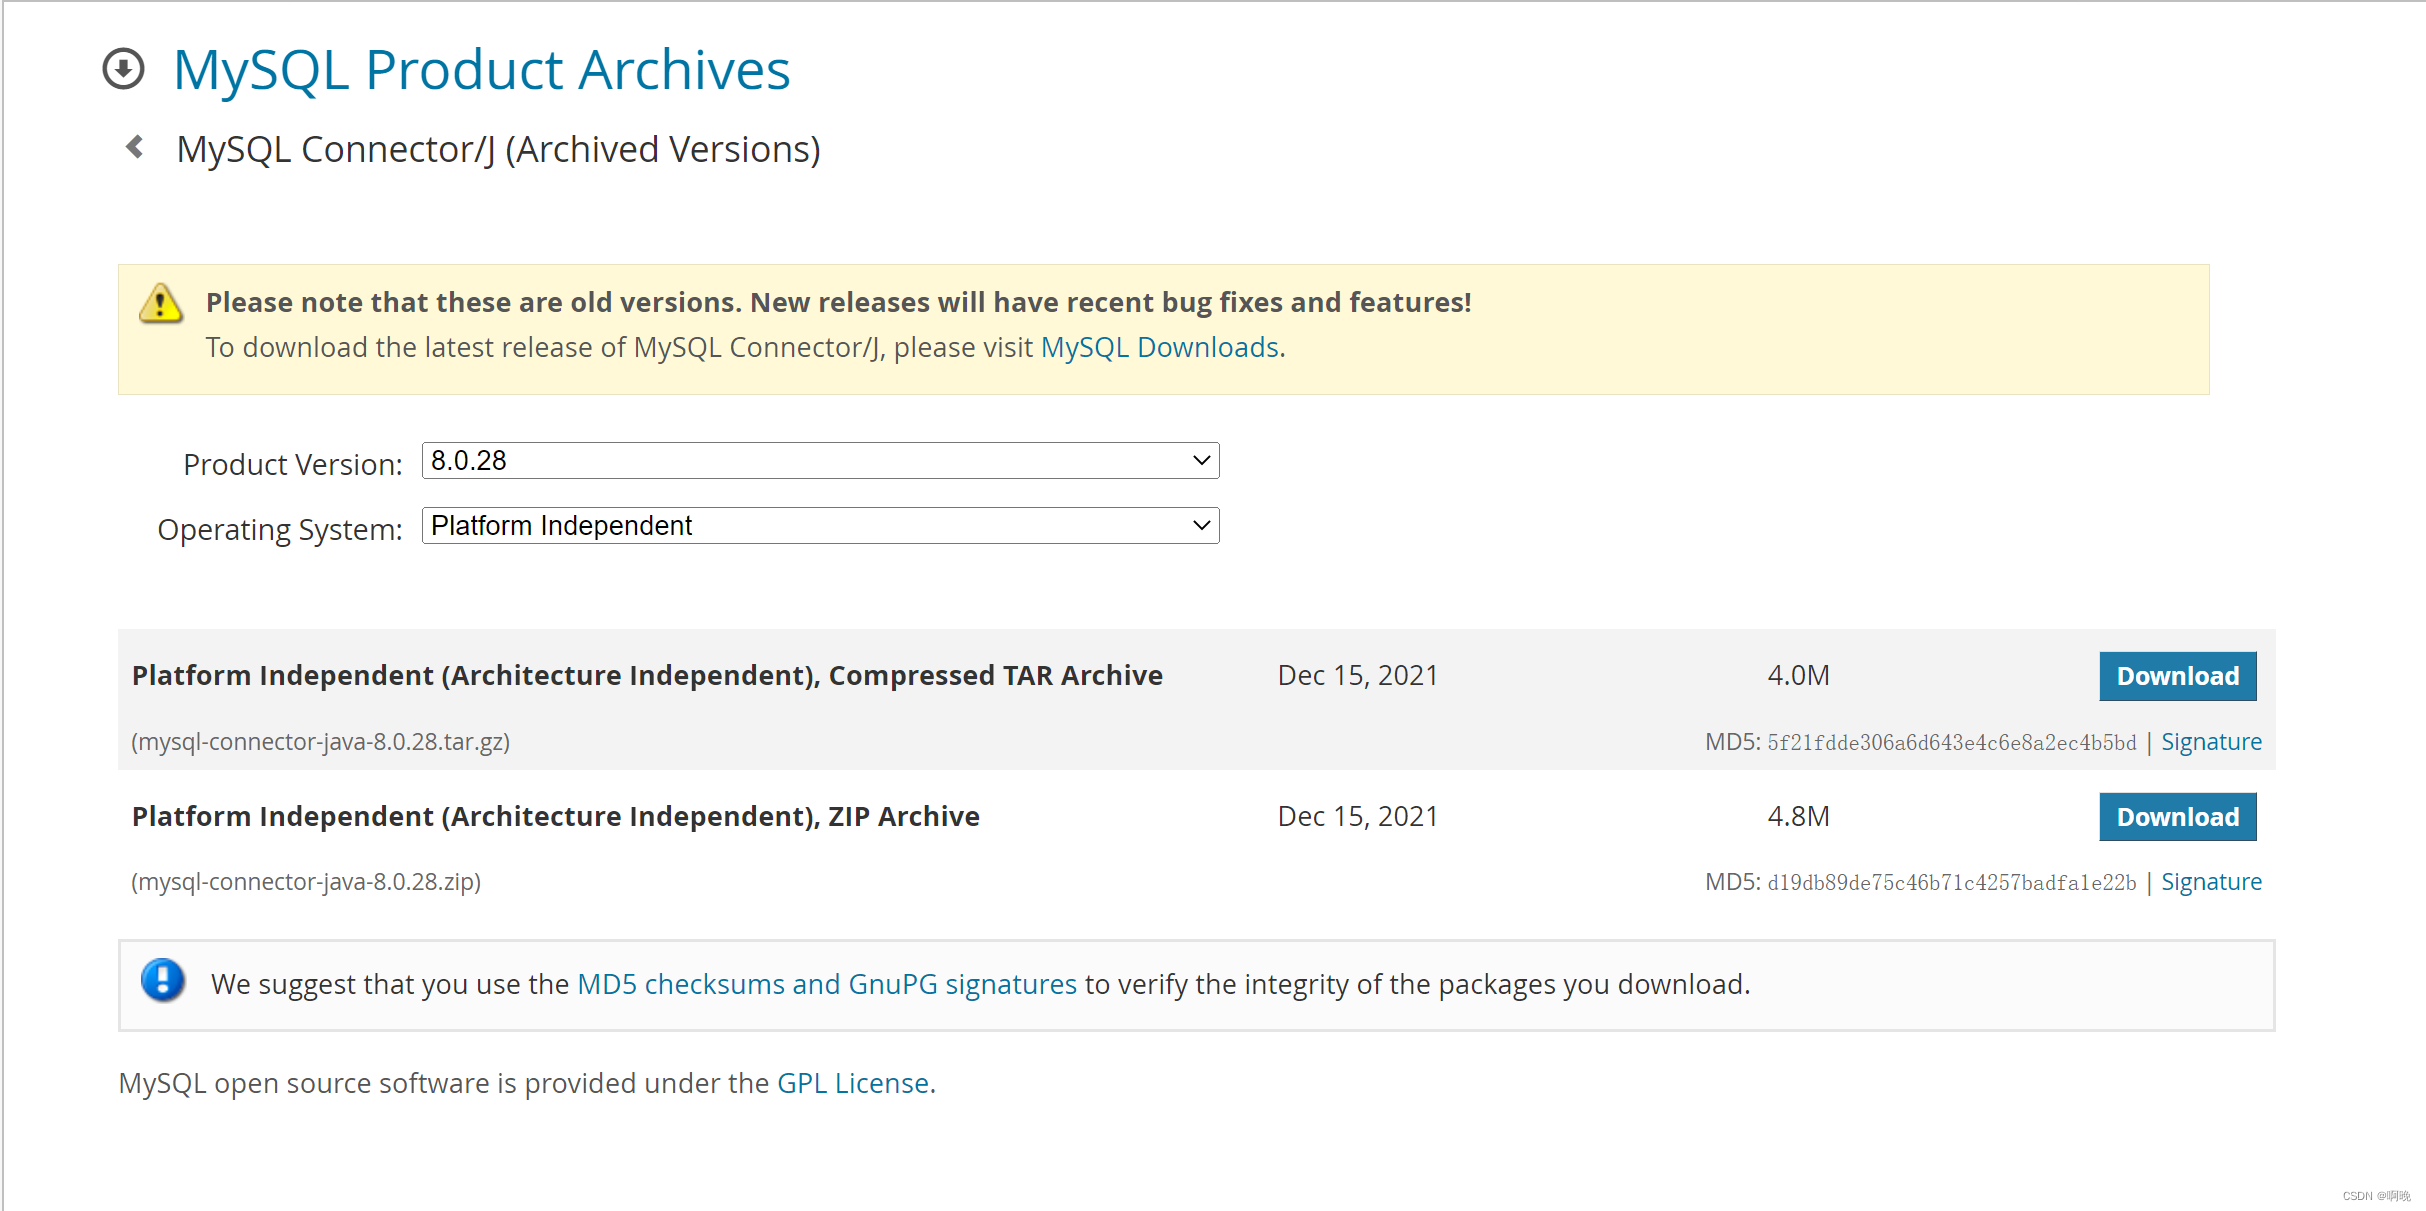The image size is (2426, 1211).
Task: Click Dec 15, 2021 date in TAR row
Action: pyautogui.click(x=1357, y=676)
